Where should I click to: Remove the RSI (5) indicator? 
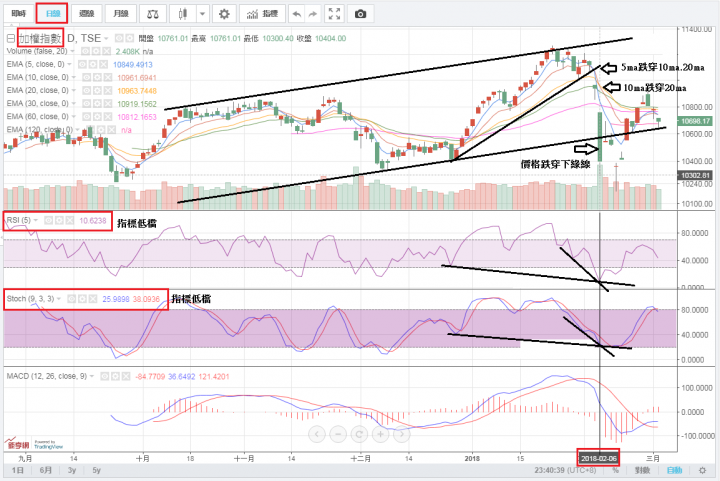click(x=69, y=221)
